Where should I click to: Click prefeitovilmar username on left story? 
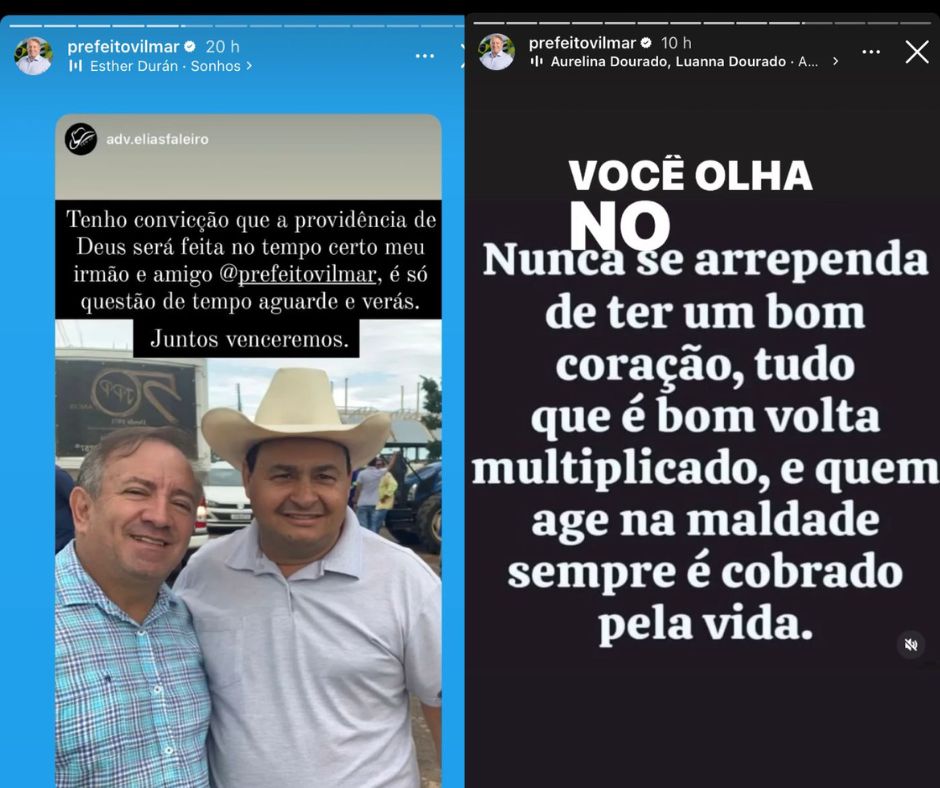click(x=123, y=46)
